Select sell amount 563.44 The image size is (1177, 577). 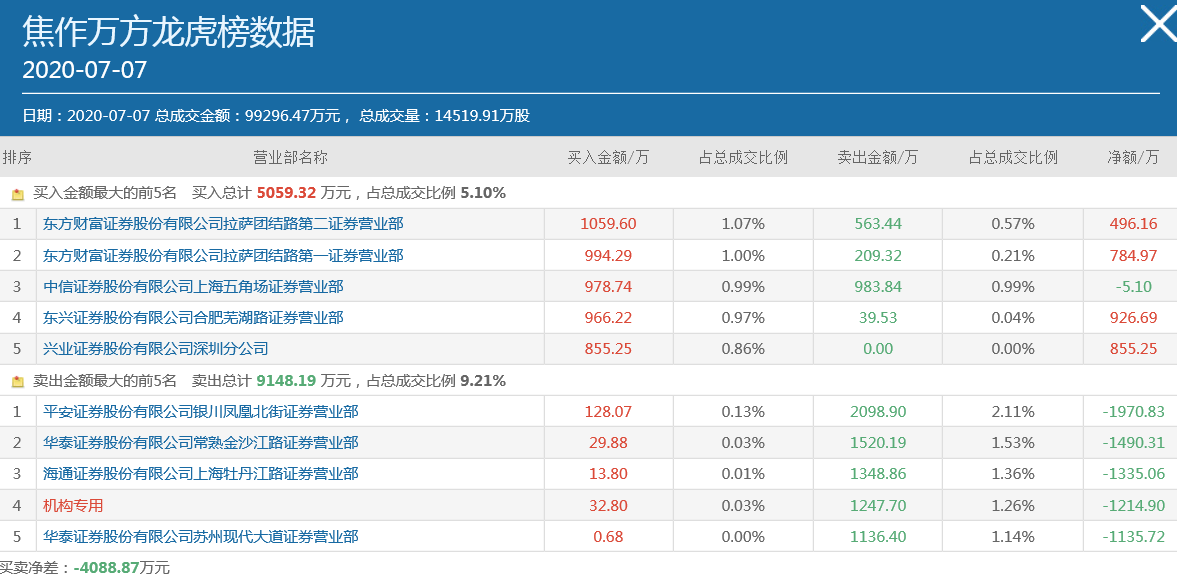878,224
